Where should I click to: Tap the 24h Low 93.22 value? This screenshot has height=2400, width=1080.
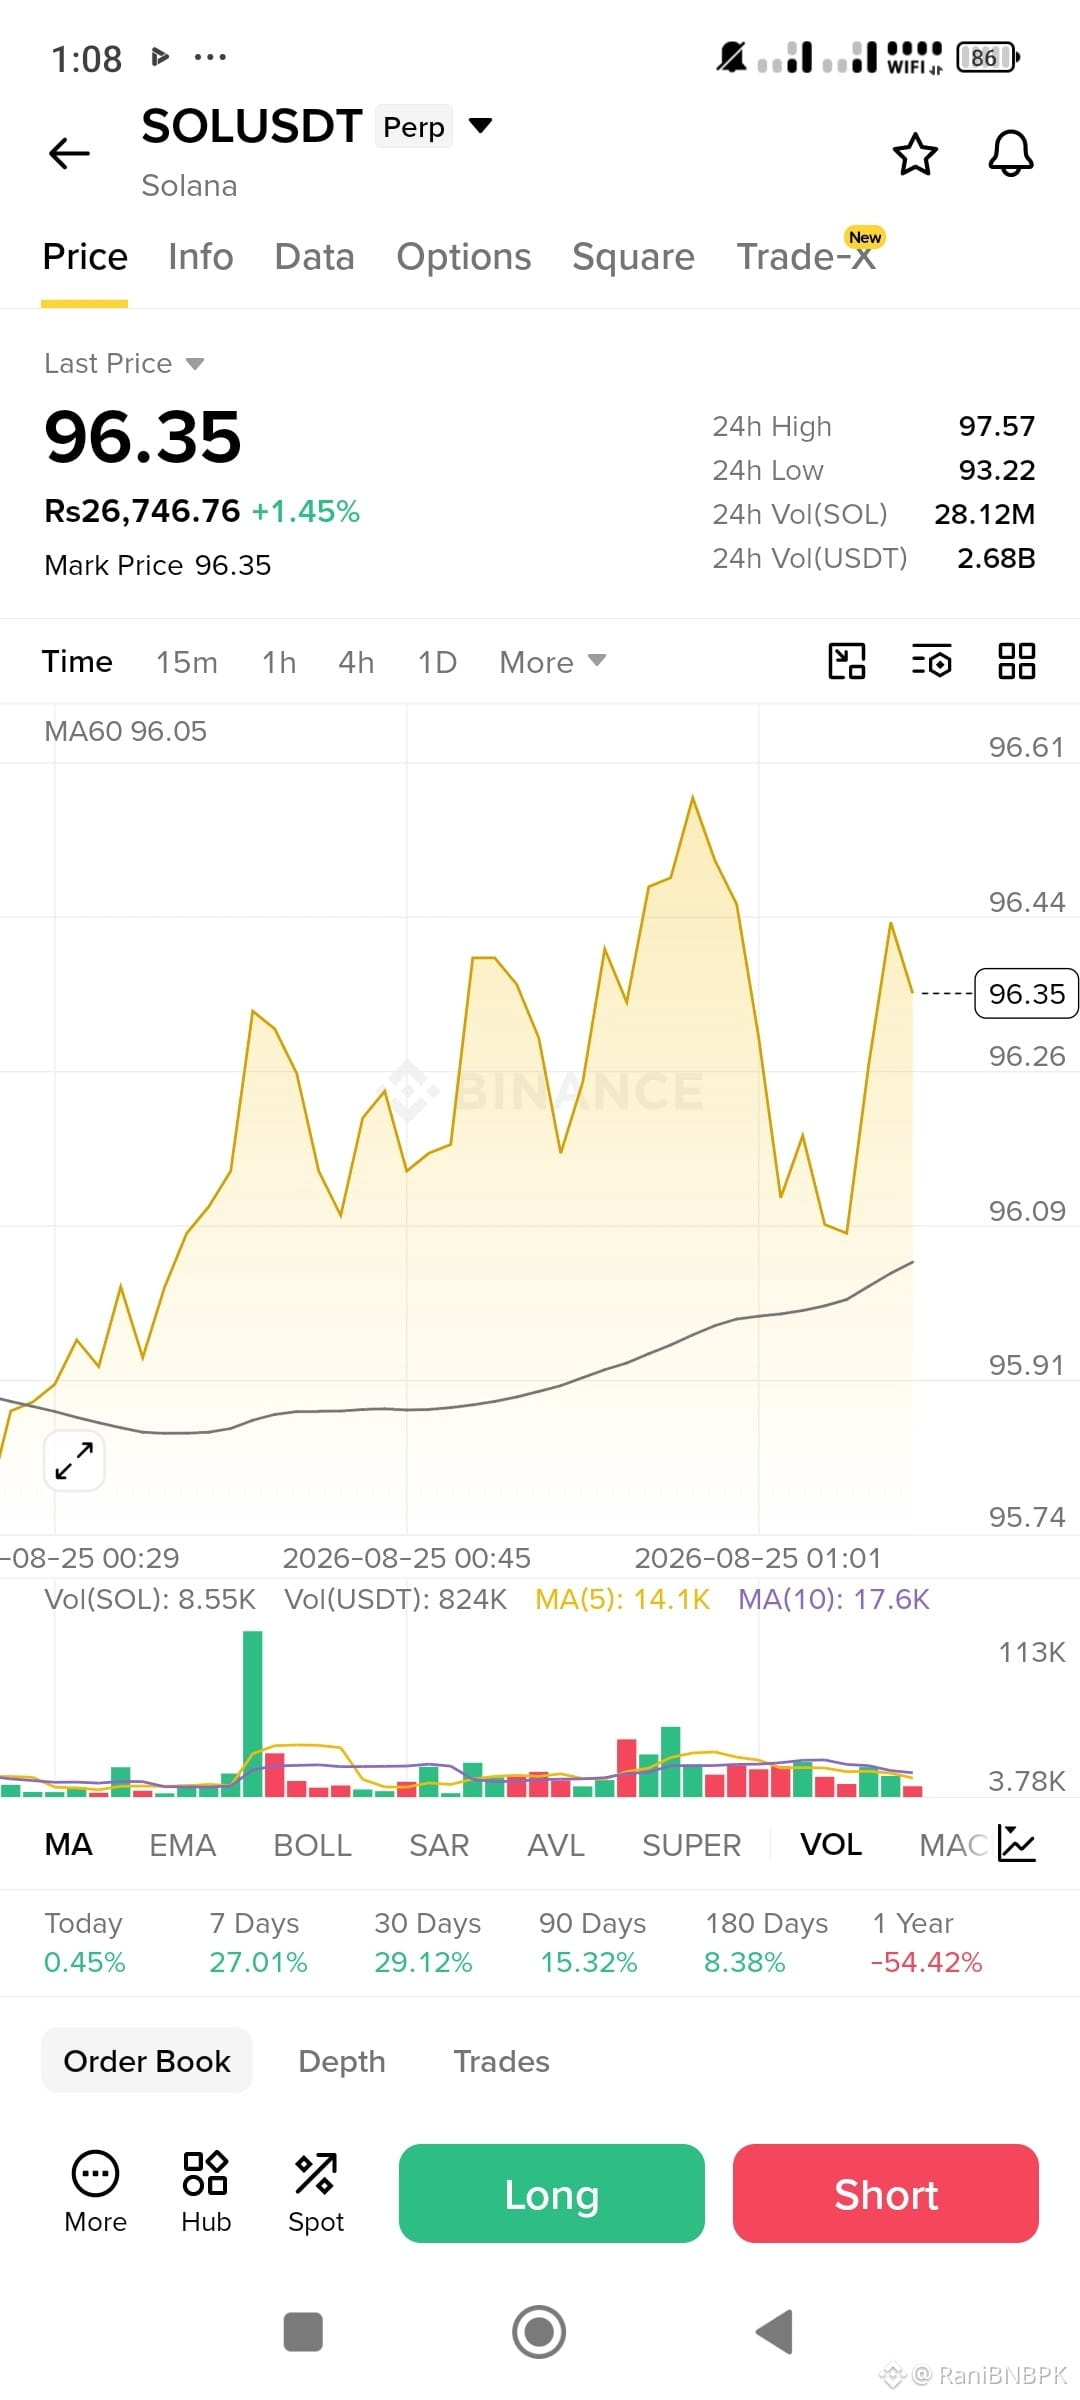click(997, 470)
